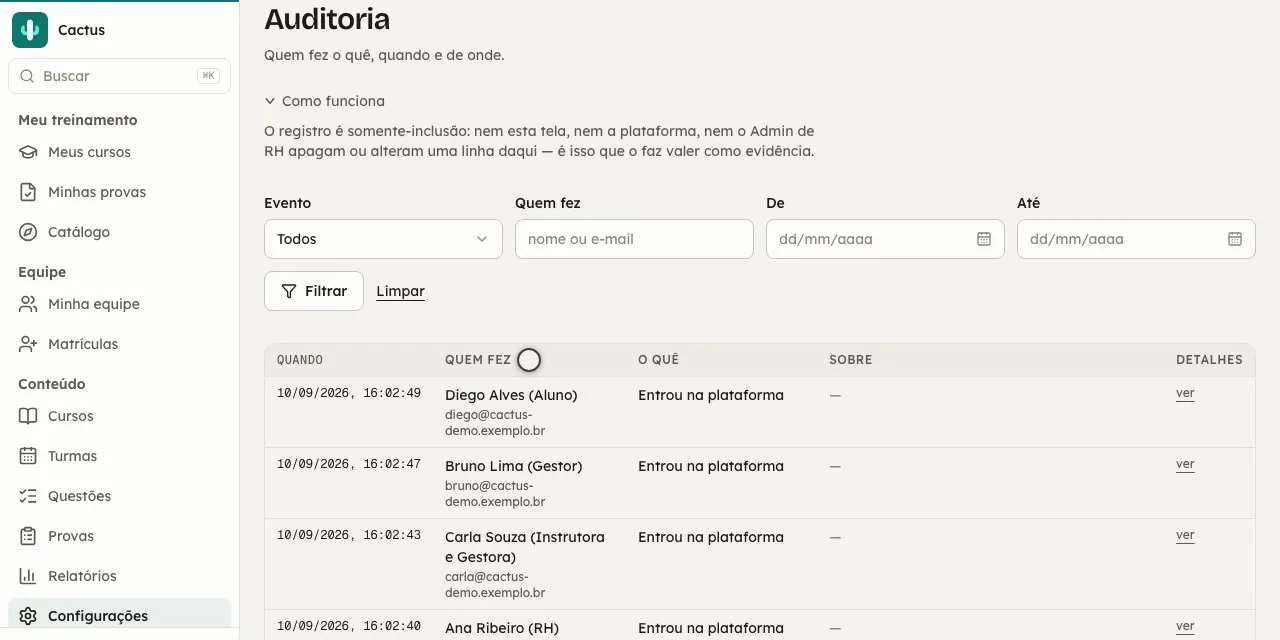Open Questões page
Viewport: 1280px width, 640px height.
(x=119, y=496)
